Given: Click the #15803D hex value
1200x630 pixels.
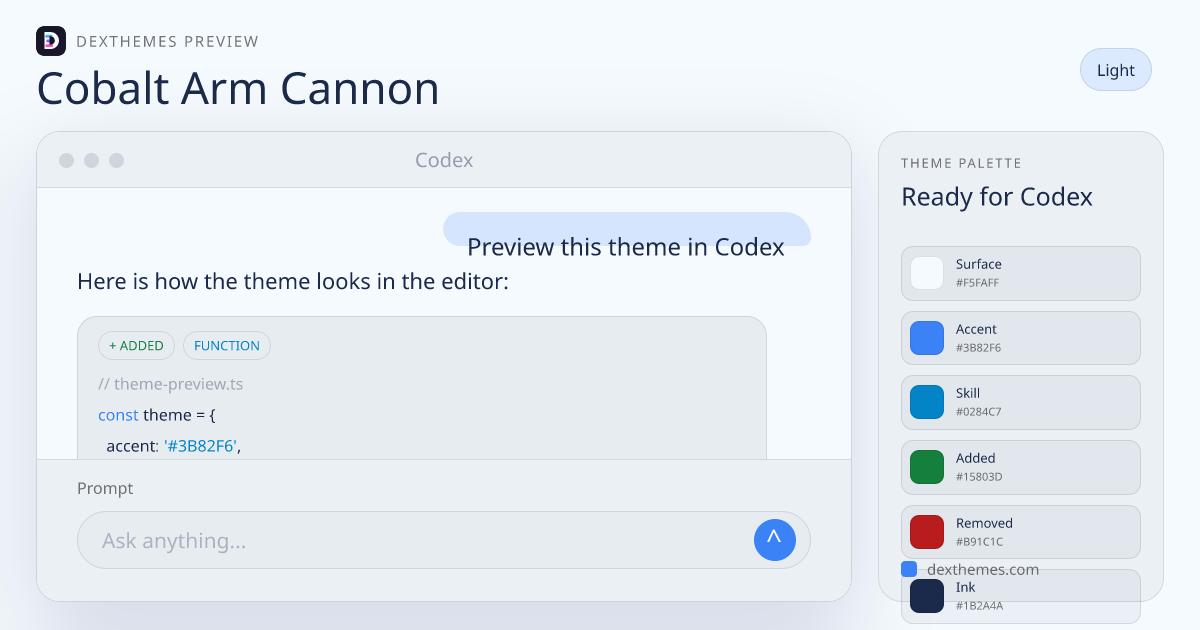Looking at the screenshot, I should coord(979,477).
